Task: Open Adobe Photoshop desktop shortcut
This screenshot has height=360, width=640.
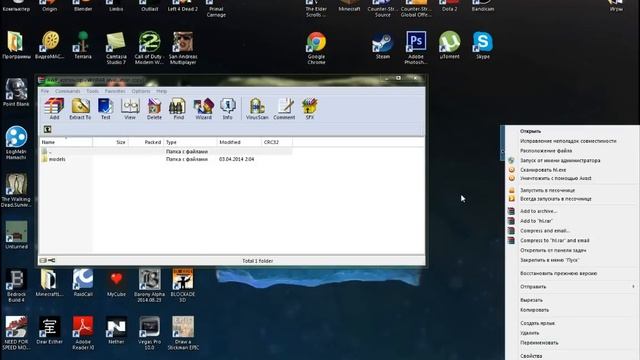Action: click(416, 48)
